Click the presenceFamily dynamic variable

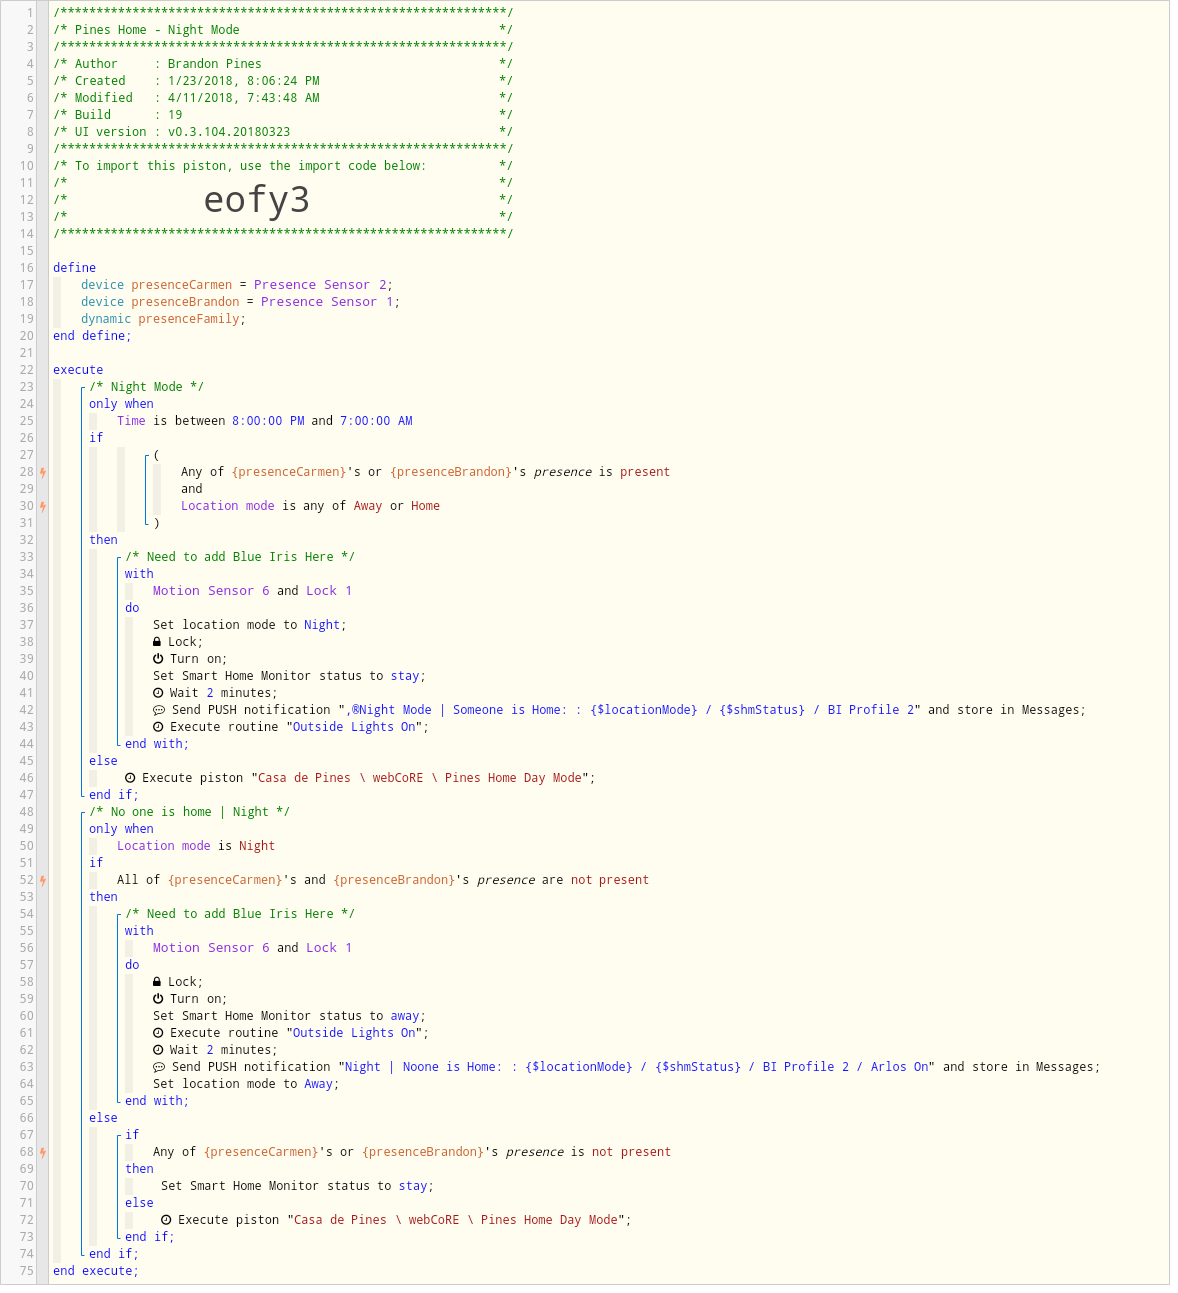pyautogui.click(x=188, y=319)
